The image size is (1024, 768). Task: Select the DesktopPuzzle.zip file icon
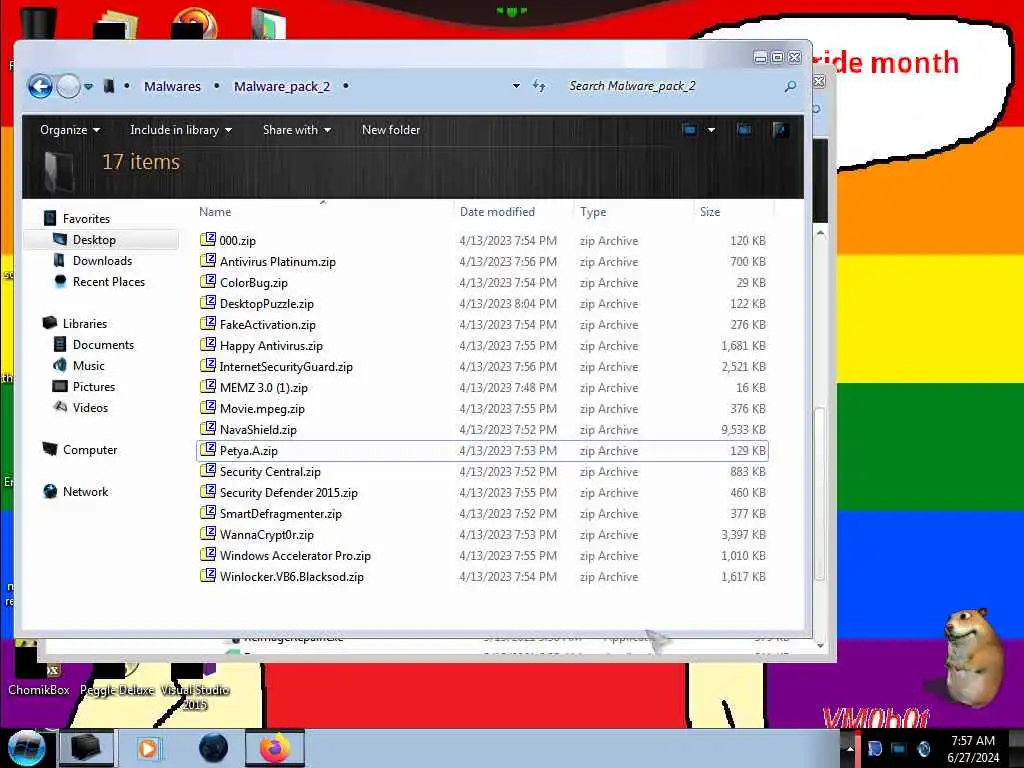point(208,302)
